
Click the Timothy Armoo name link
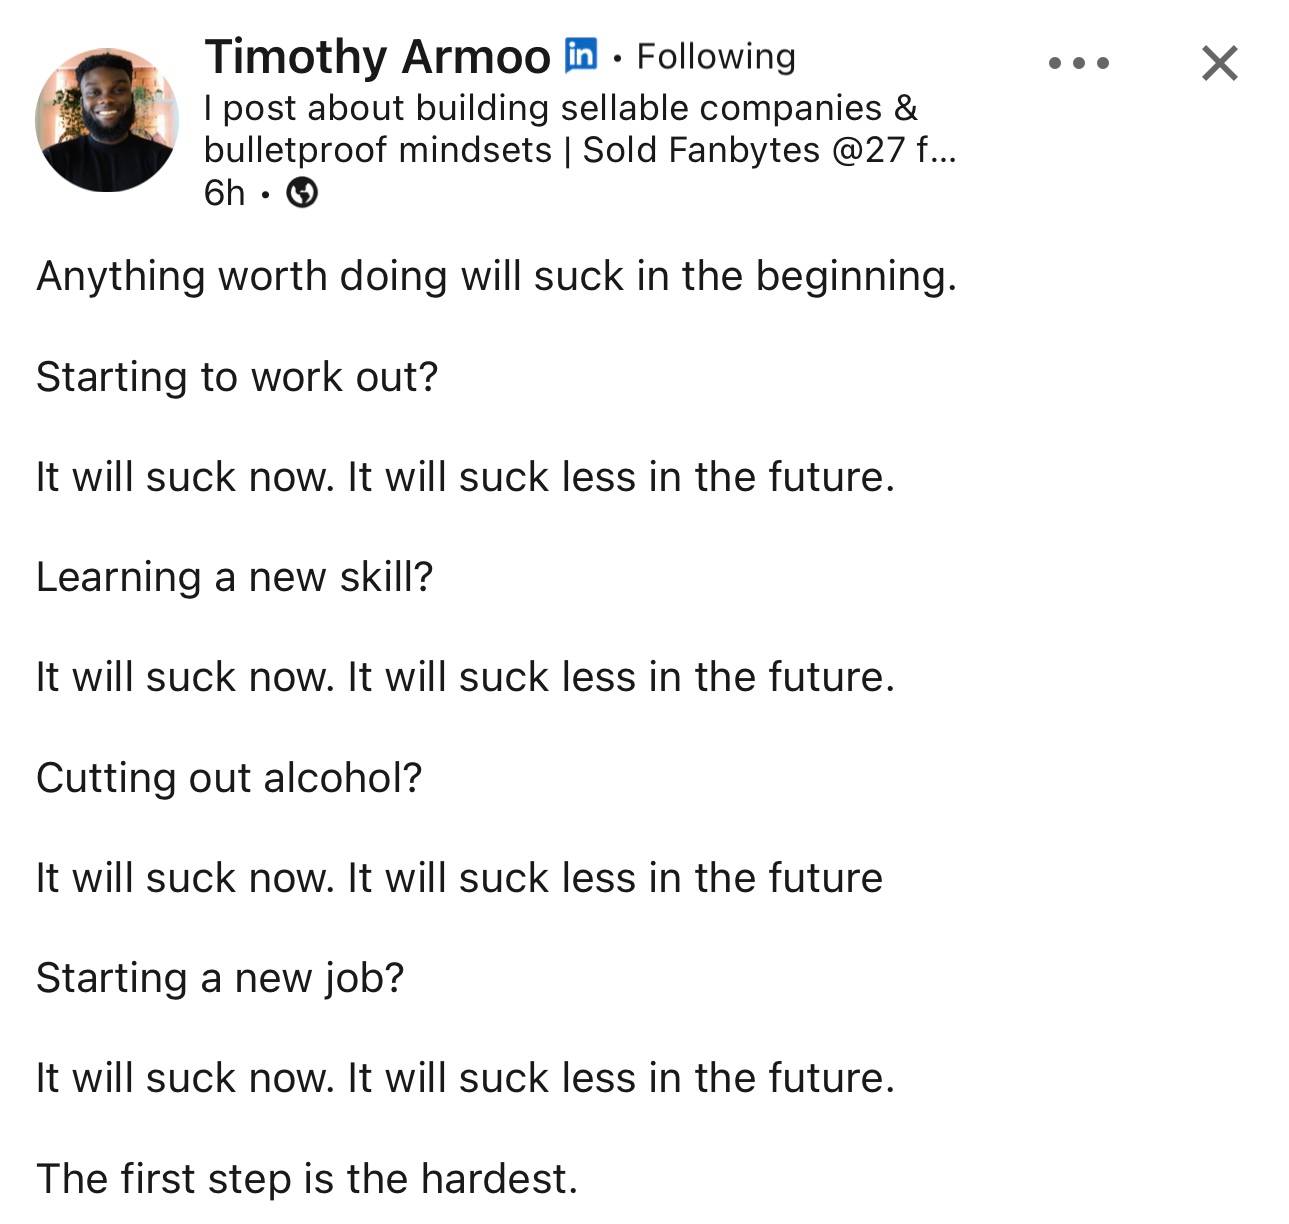377,56
